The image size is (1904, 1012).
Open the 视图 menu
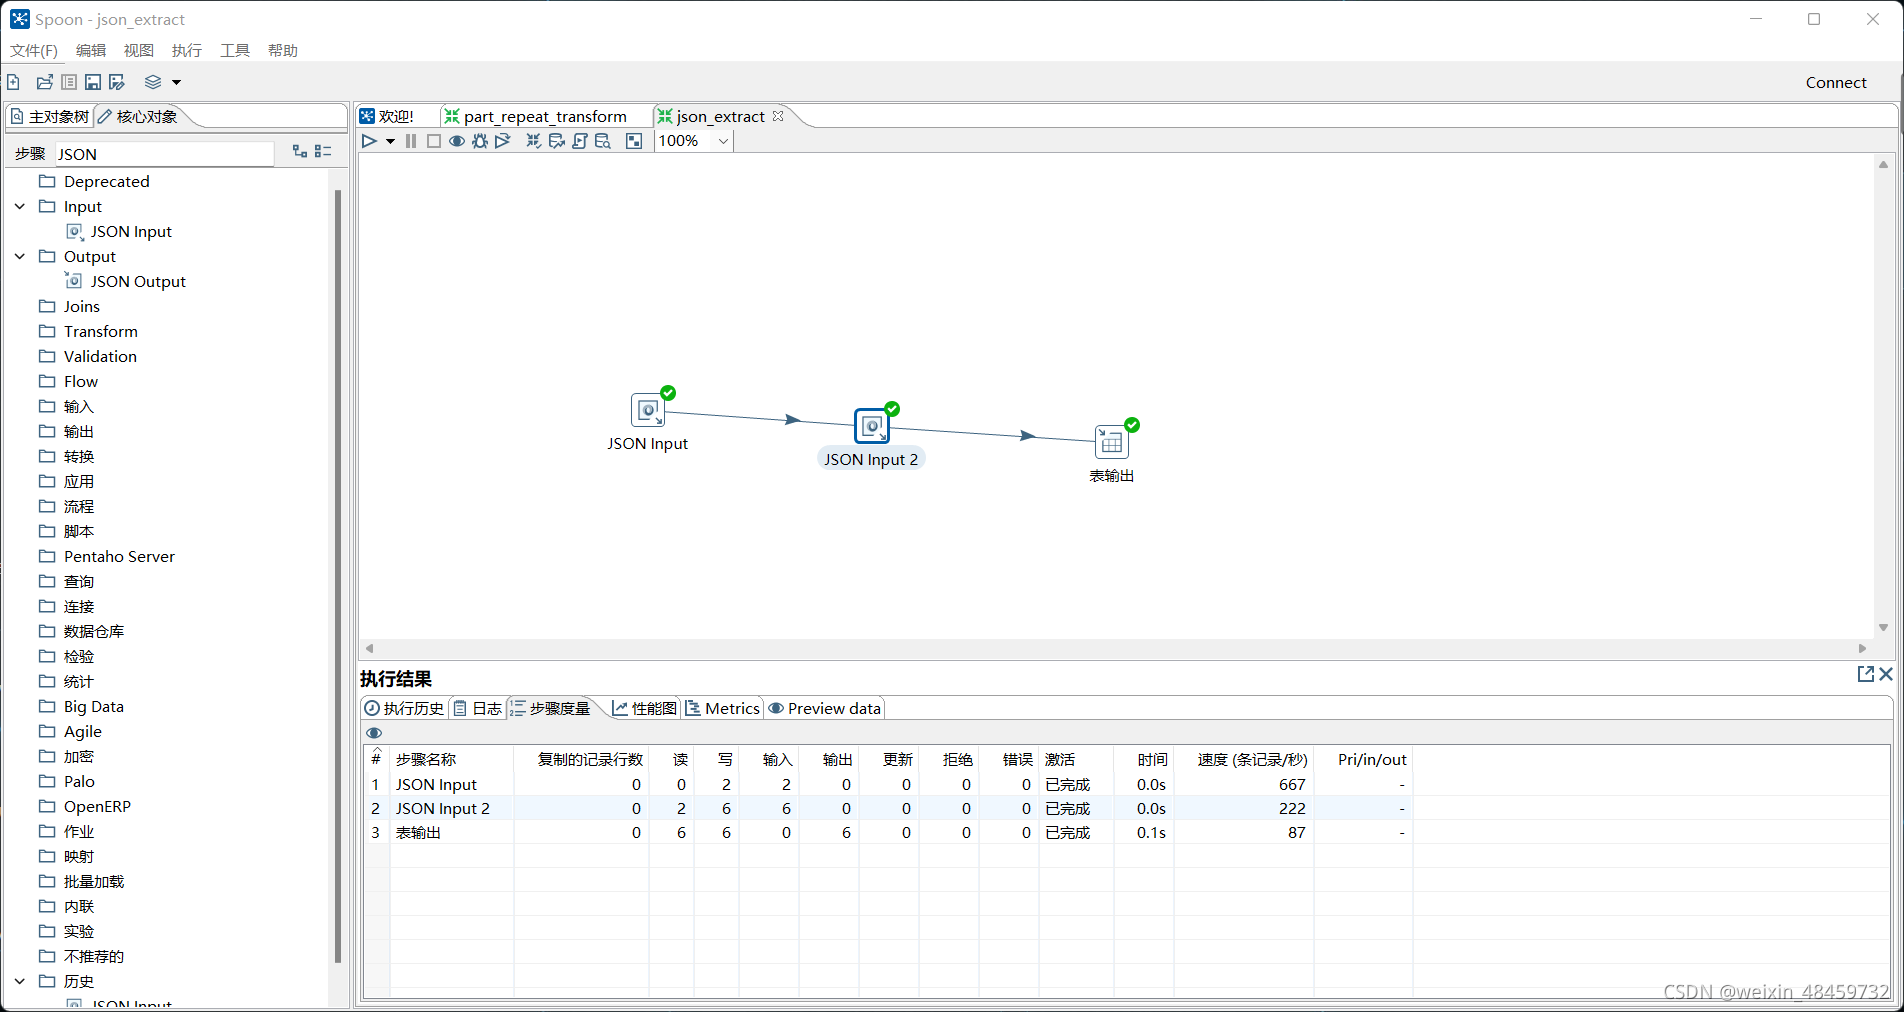pos(139,50)
